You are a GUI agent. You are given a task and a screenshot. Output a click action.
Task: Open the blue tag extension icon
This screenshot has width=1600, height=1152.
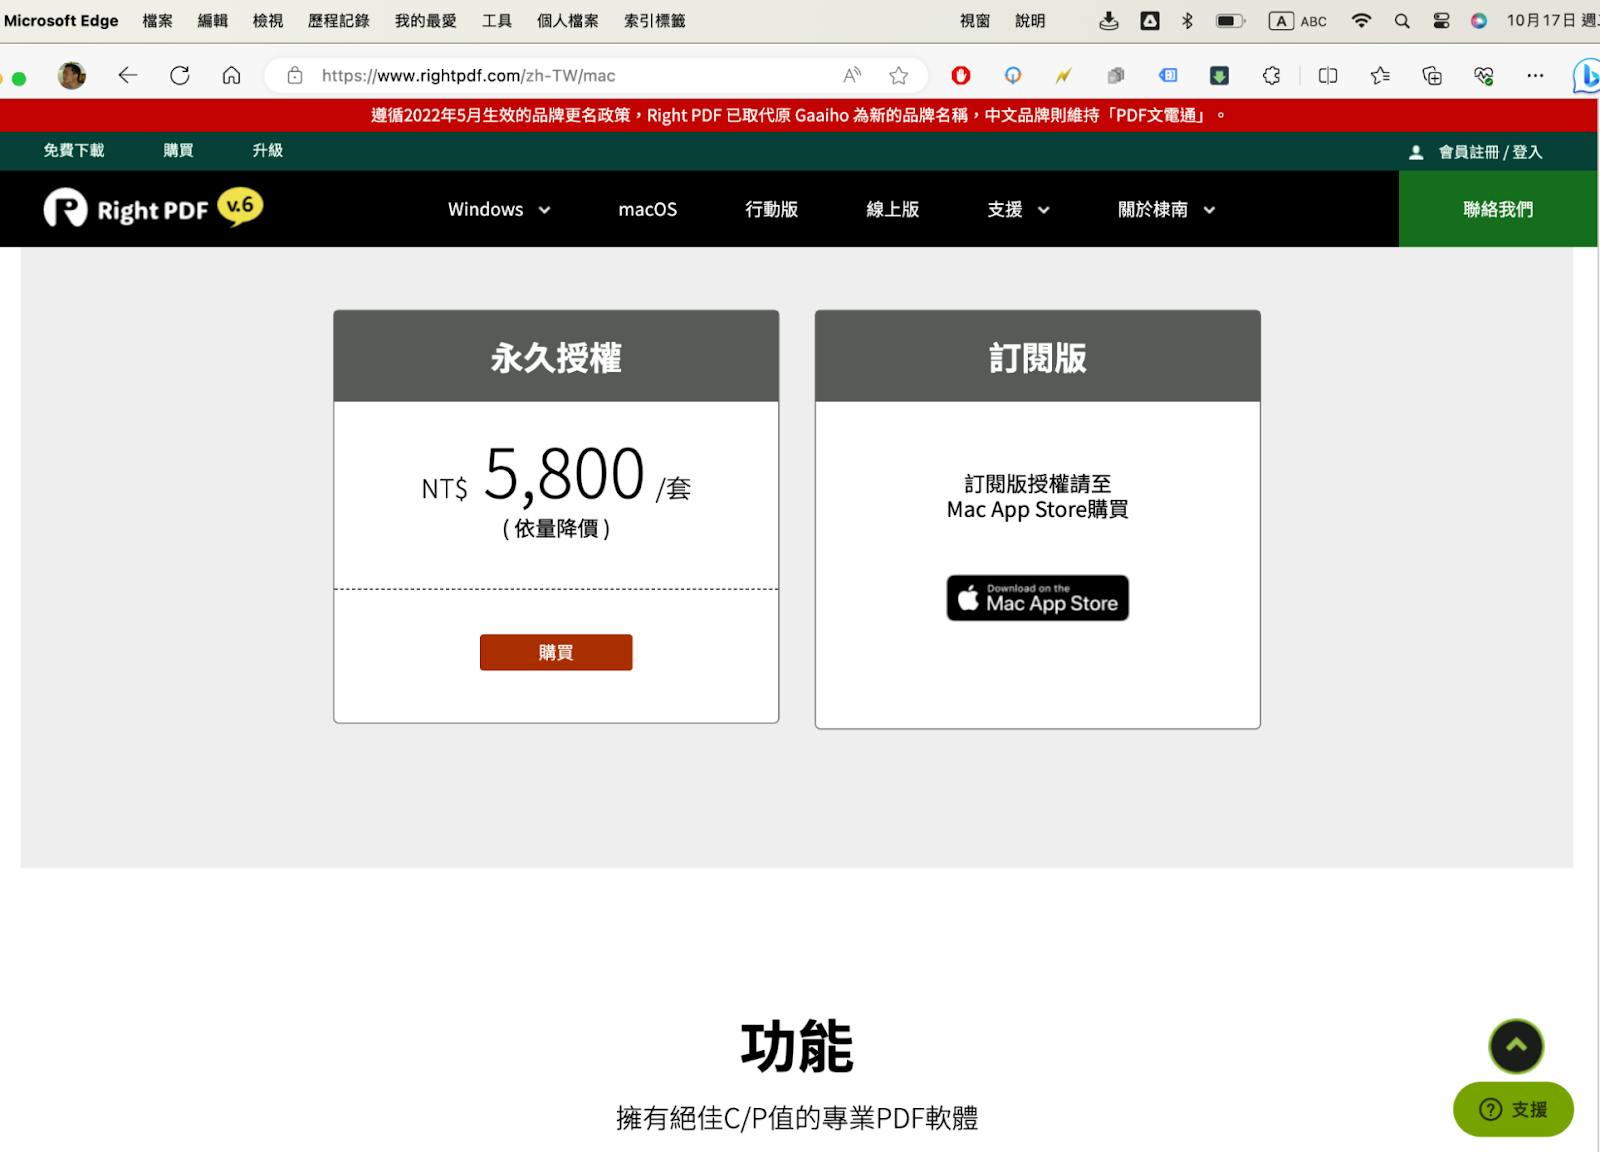click(1168, 75)
